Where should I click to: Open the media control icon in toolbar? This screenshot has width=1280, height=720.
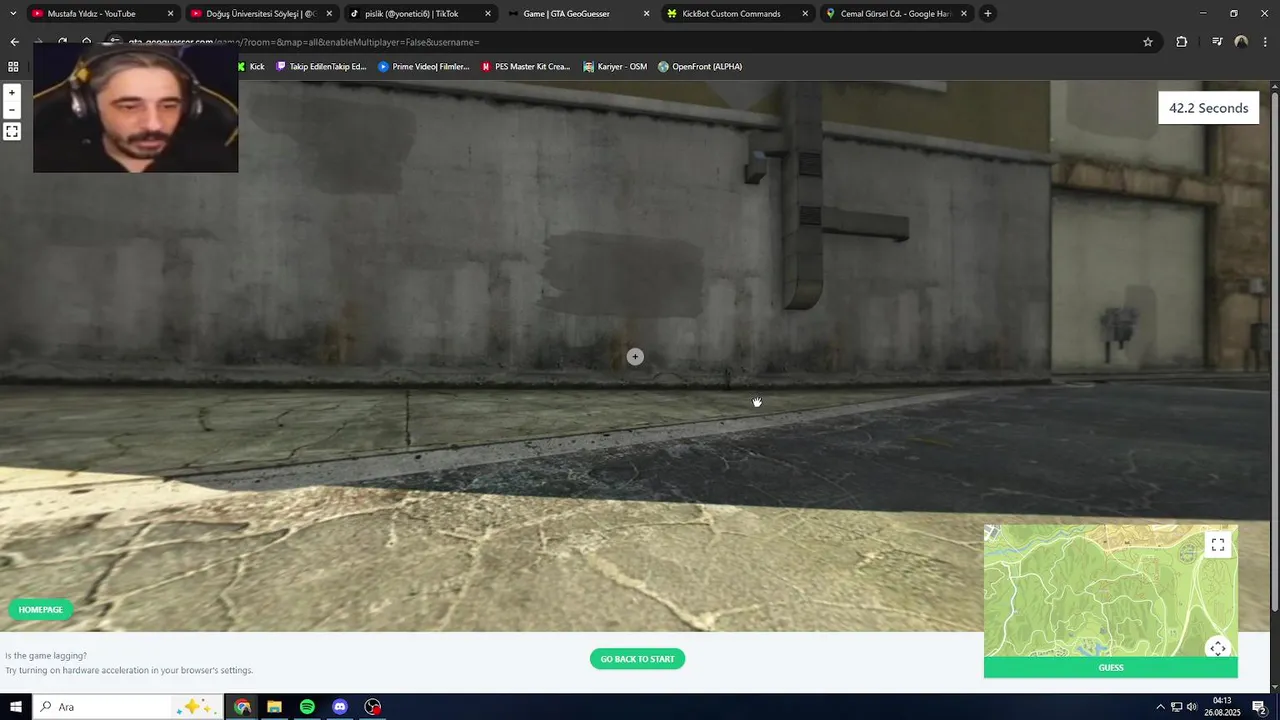(x=1217, y=42)
